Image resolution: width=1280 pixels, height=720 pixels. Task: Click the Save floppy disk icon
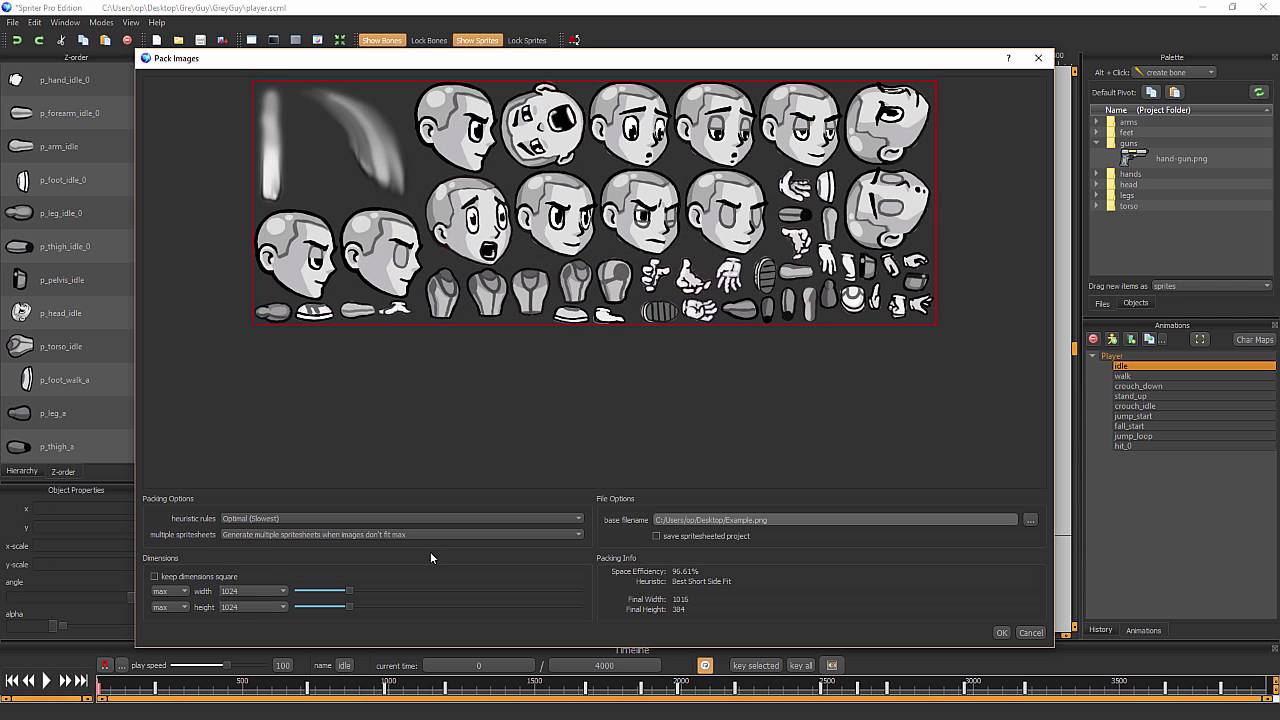(x=200, y=40)
